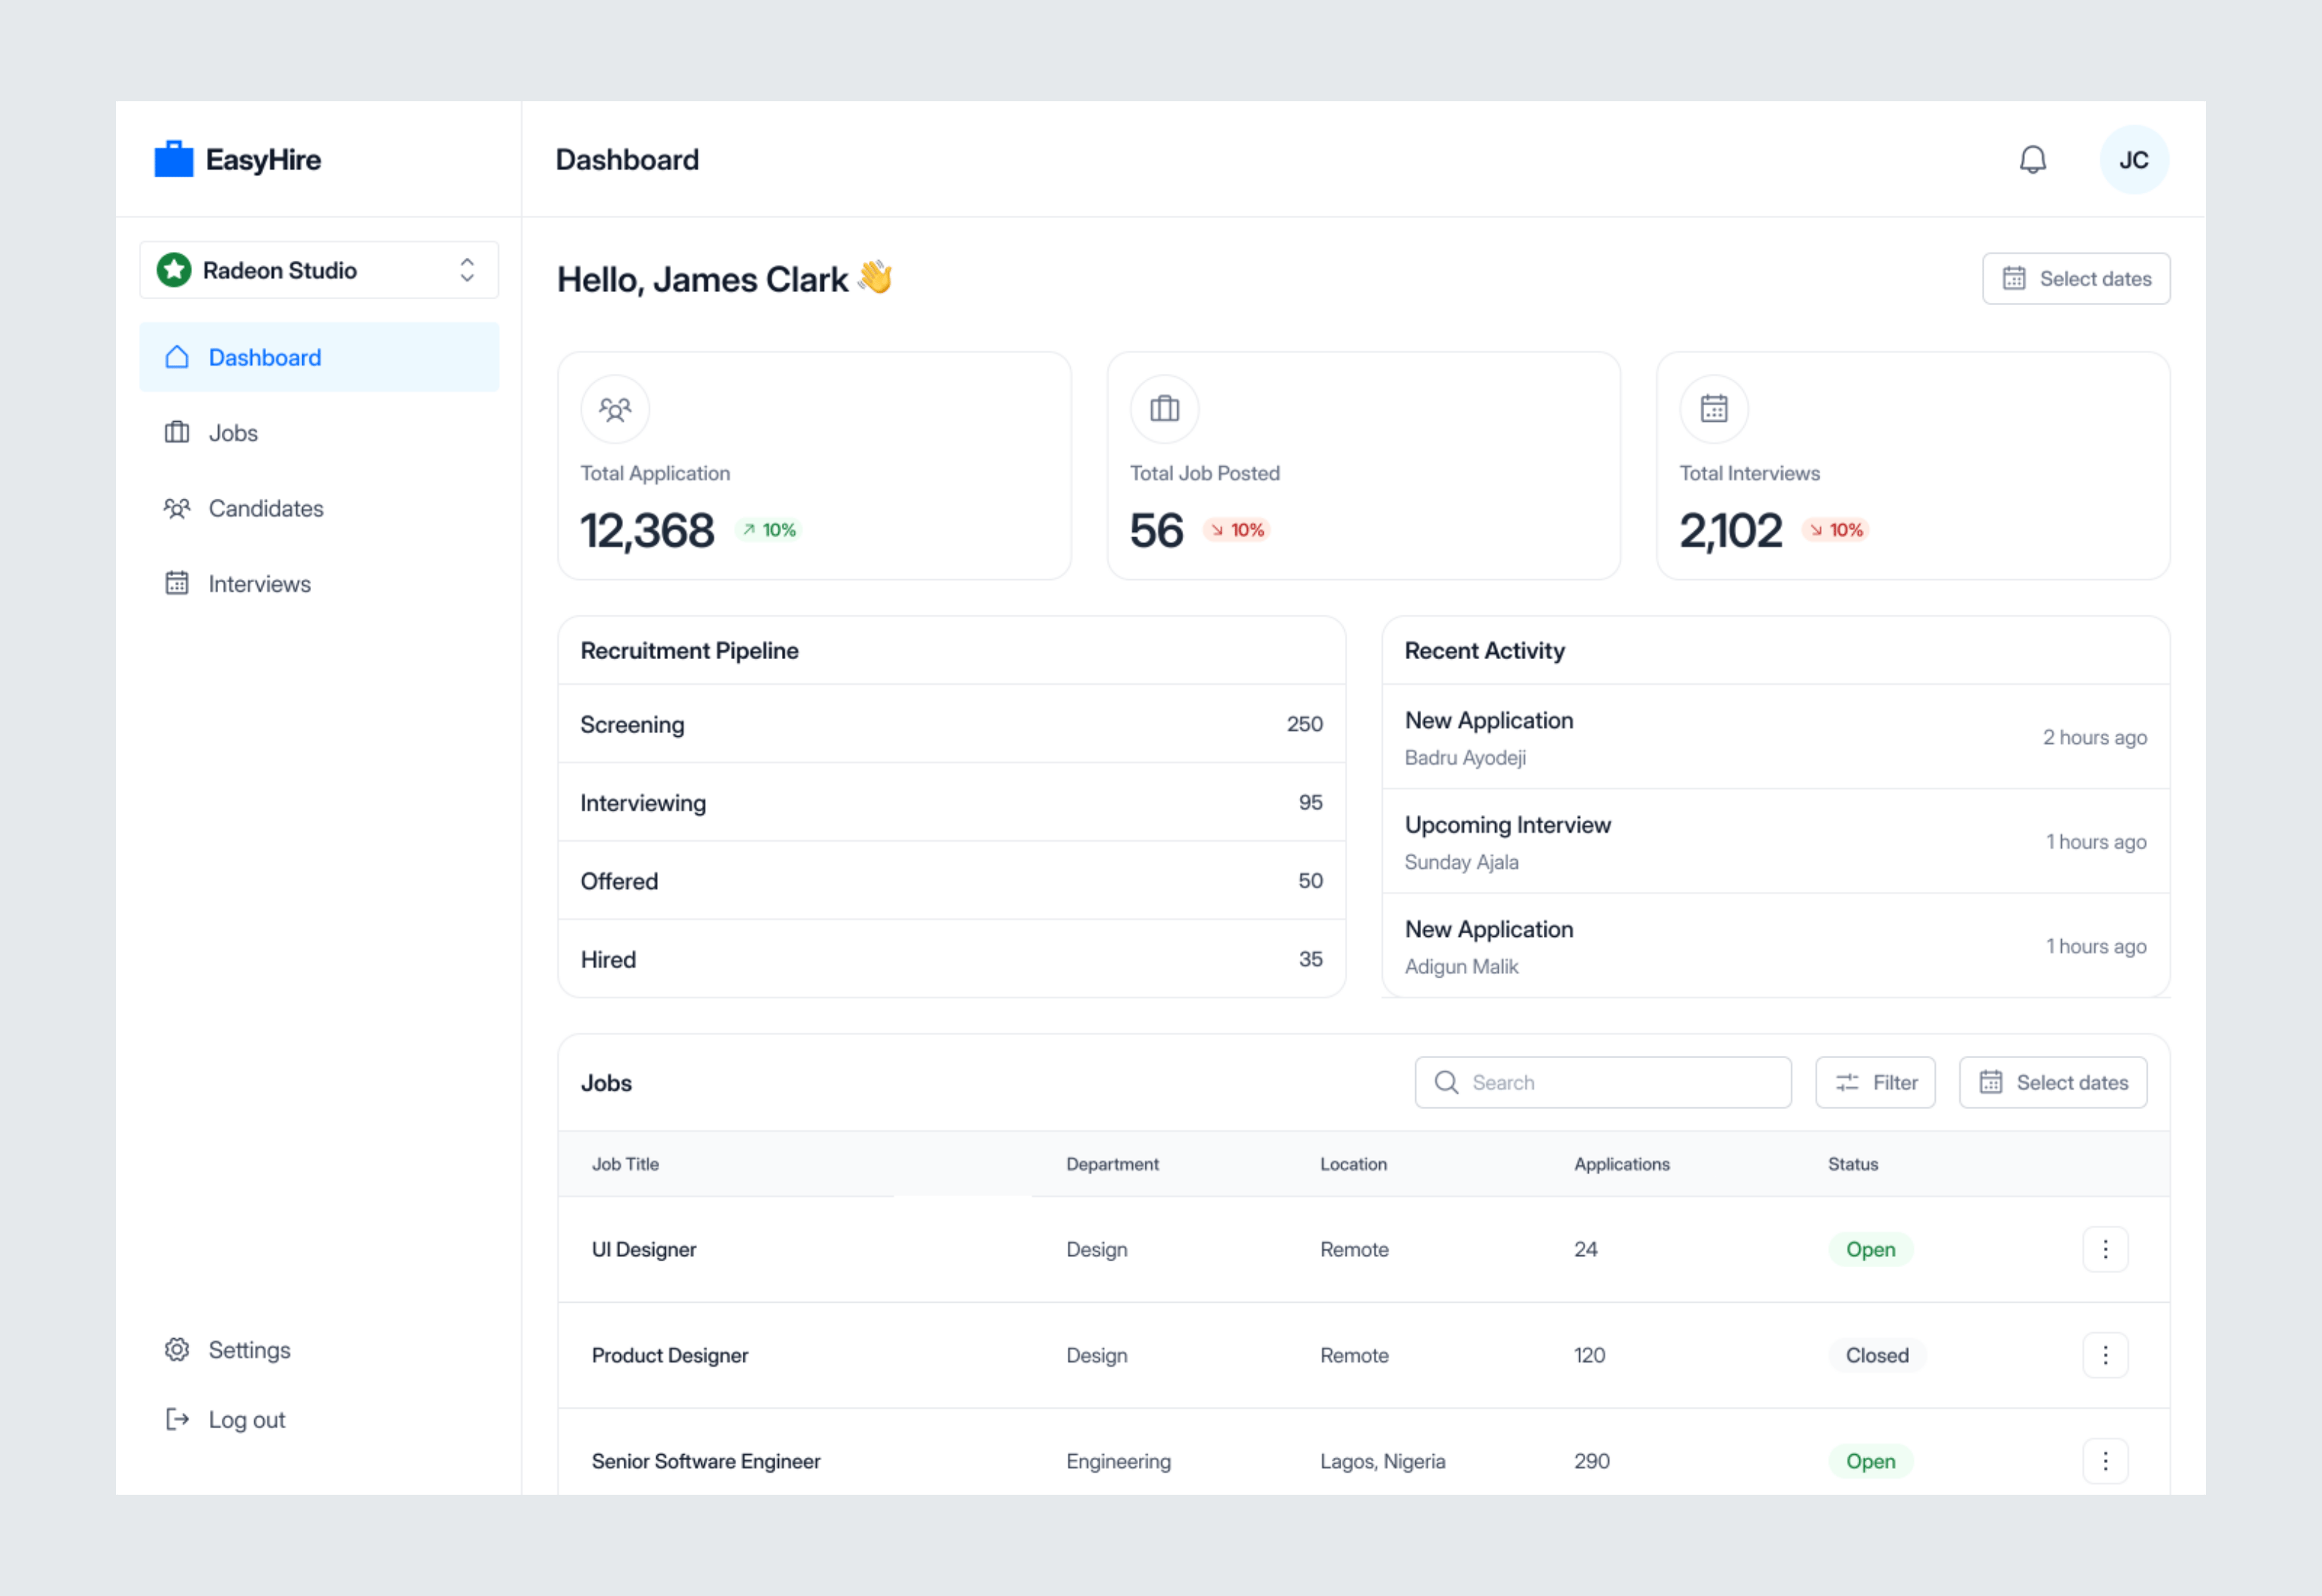Click the 12,368 Total Application value

click(x=648, y=530)
